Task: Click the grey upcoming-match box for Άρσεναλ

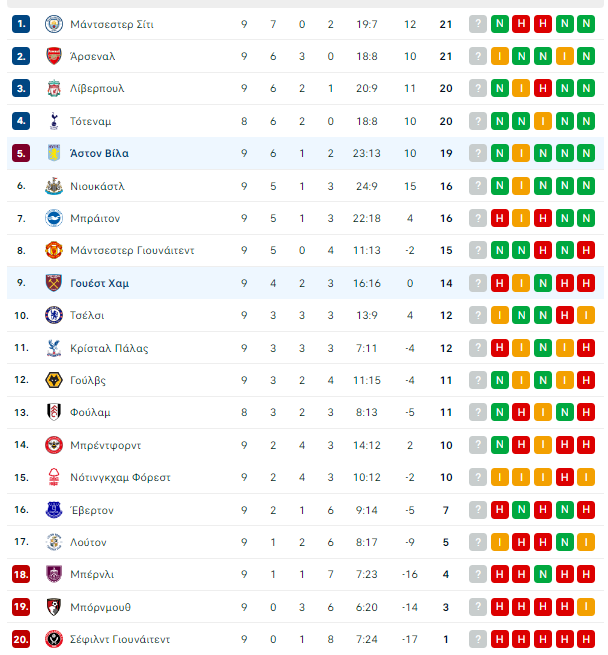Action: 478,56
